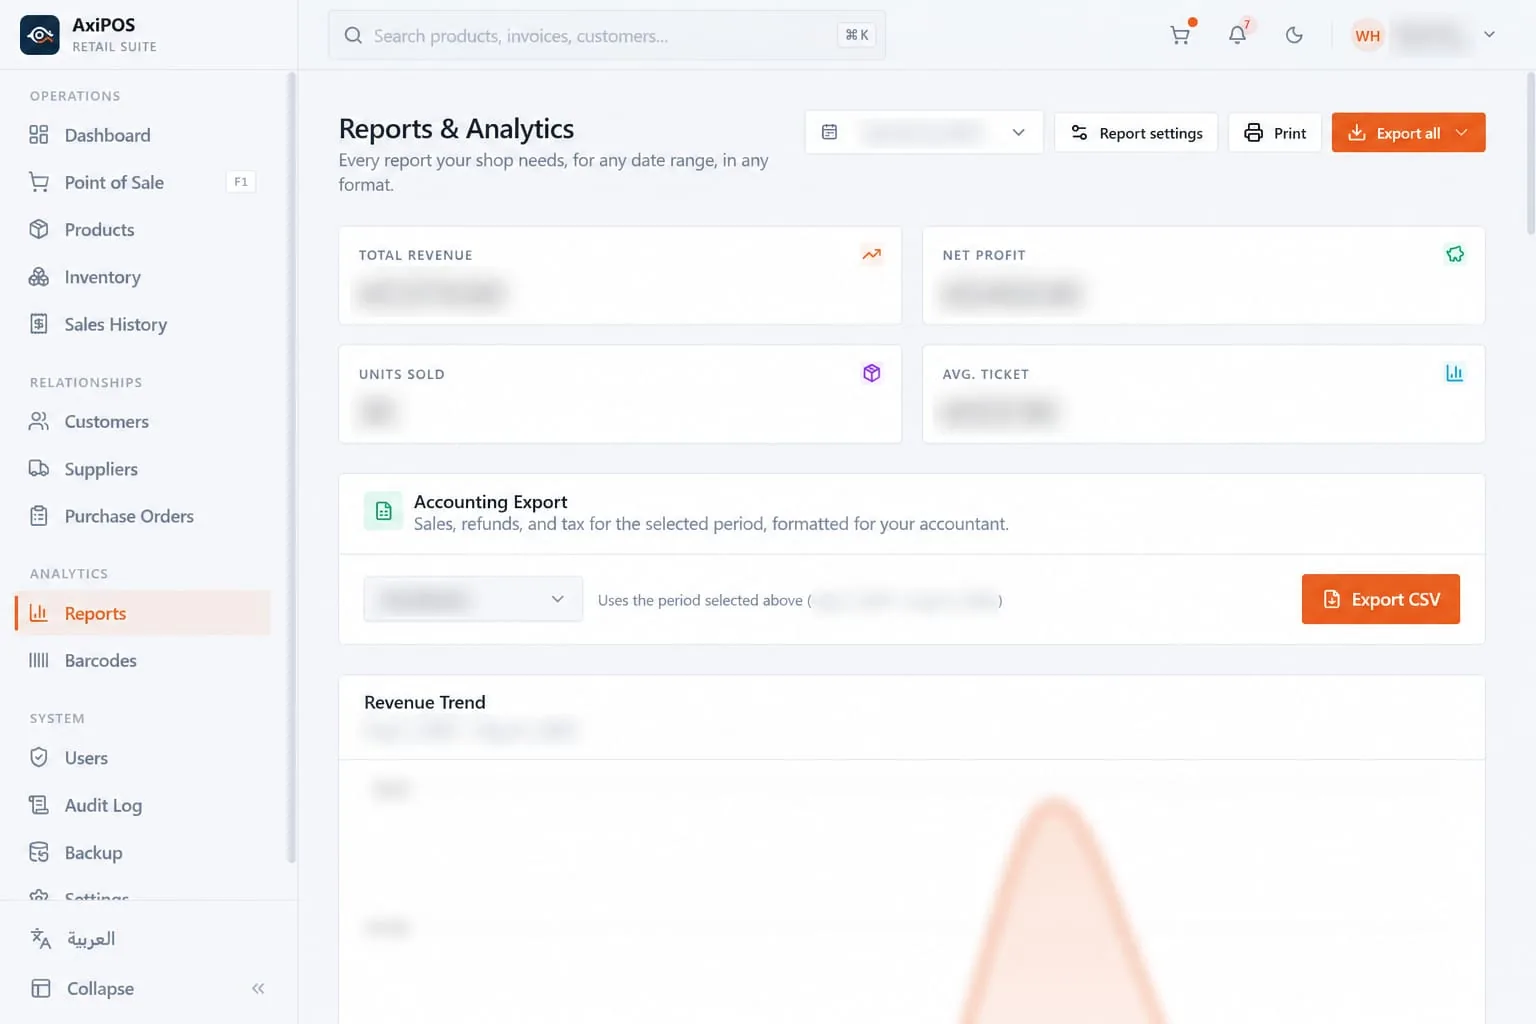The height and width of the screenshot is (1024, 1536).
Task: Click the Units Sold box icon
Action: tap(872, 373)
